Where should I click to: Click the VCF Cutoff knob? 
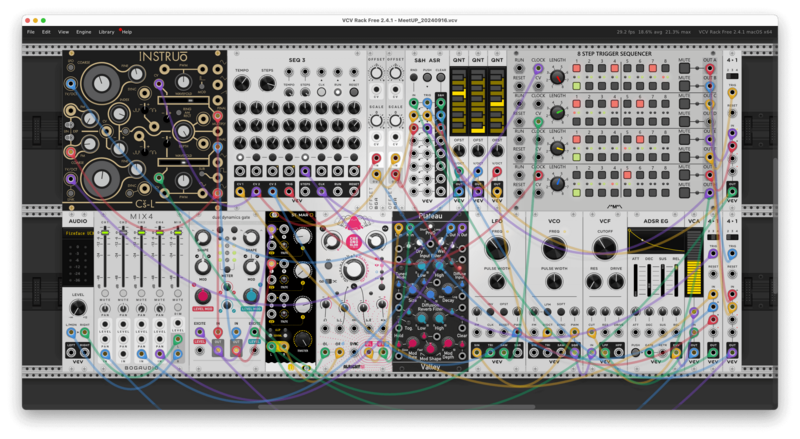605,248
